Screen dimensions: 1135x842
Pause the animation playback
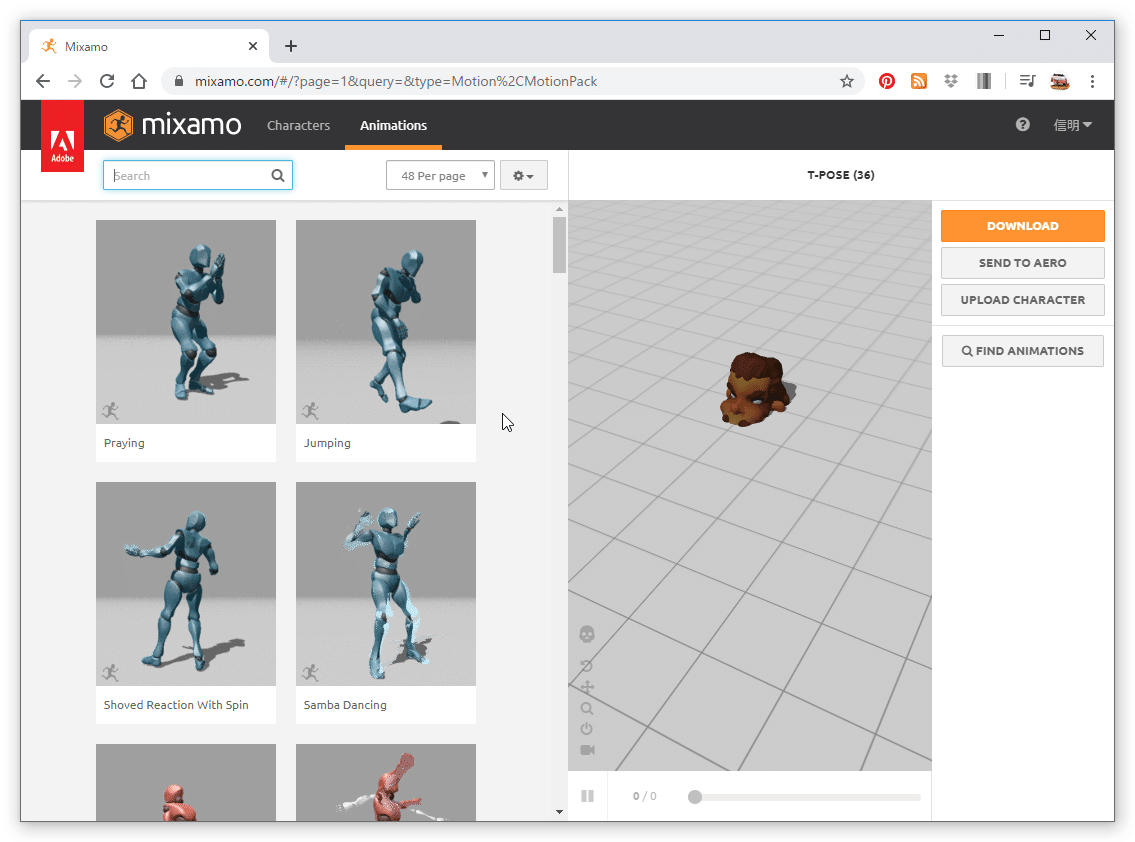588,796
